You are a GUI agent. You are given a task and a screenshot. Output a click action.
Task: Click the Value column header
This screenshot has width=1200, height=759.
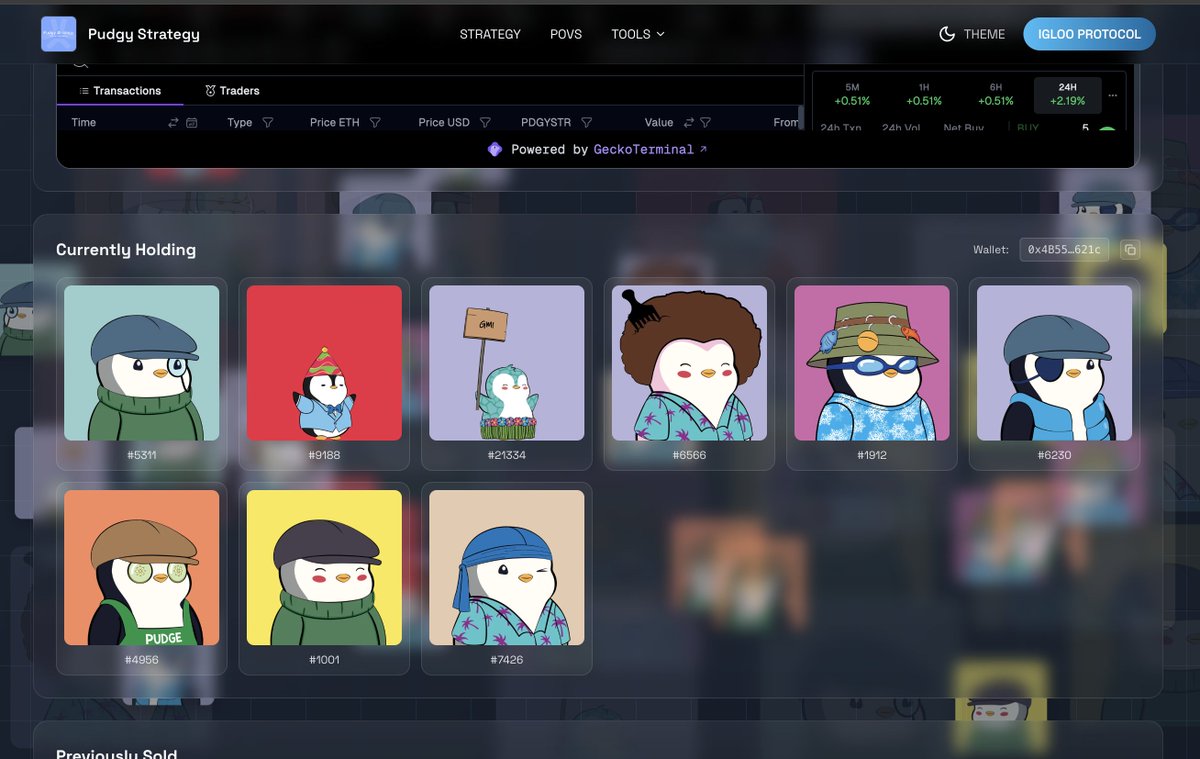pos(659,123)
